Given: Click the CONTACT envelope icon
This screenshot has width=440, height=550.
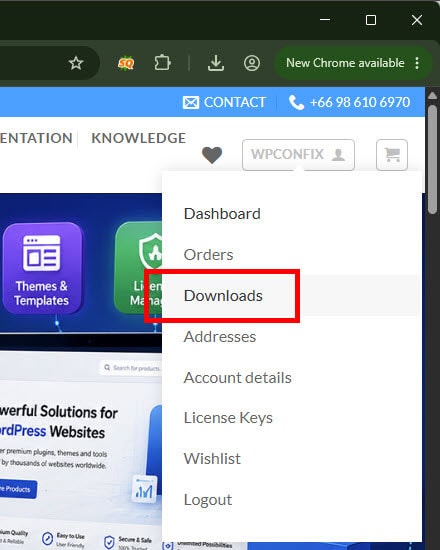Looking at the screenshot, I should pyautogui.click(x=191, y=102).
